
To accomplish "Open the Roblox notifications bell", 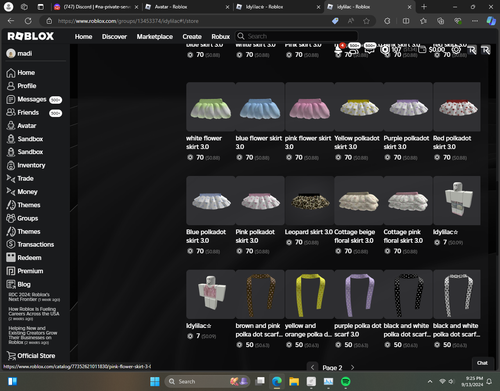I will click(x=338, y=49).
